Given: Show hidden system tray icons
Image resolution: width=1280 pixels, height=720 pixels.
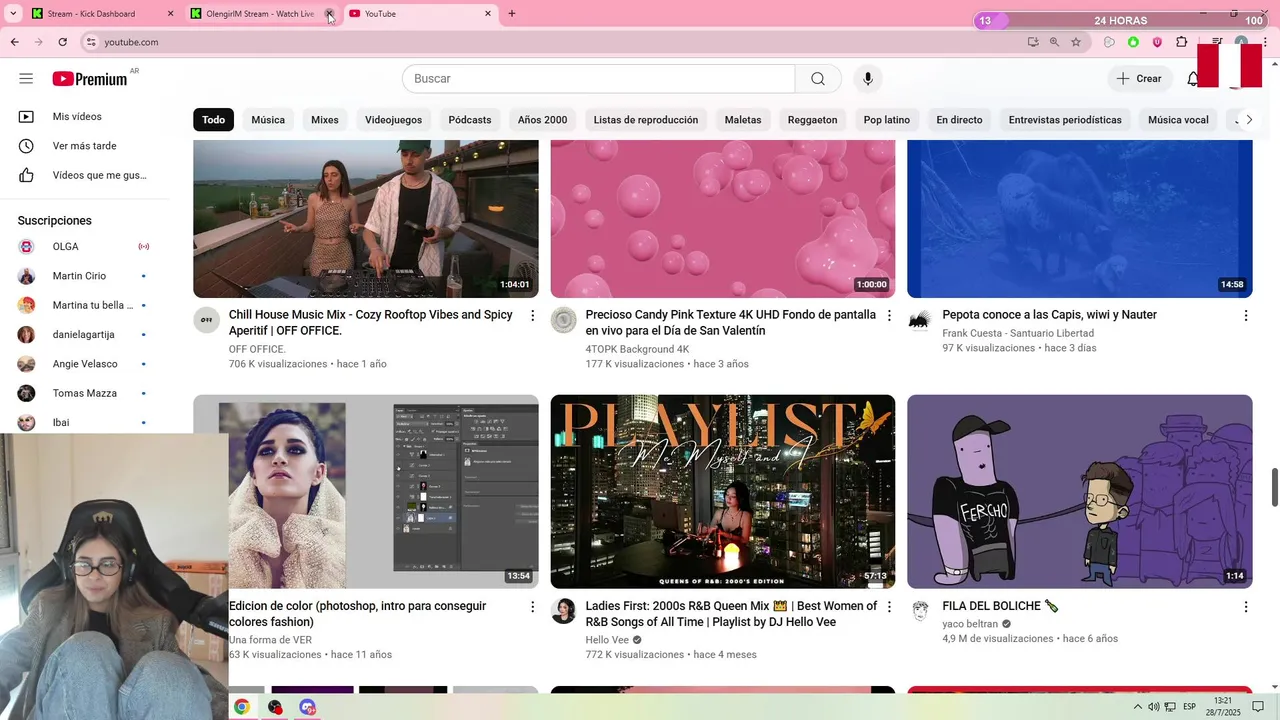Looking at the screenshot, I should (x=1138, y=707).
